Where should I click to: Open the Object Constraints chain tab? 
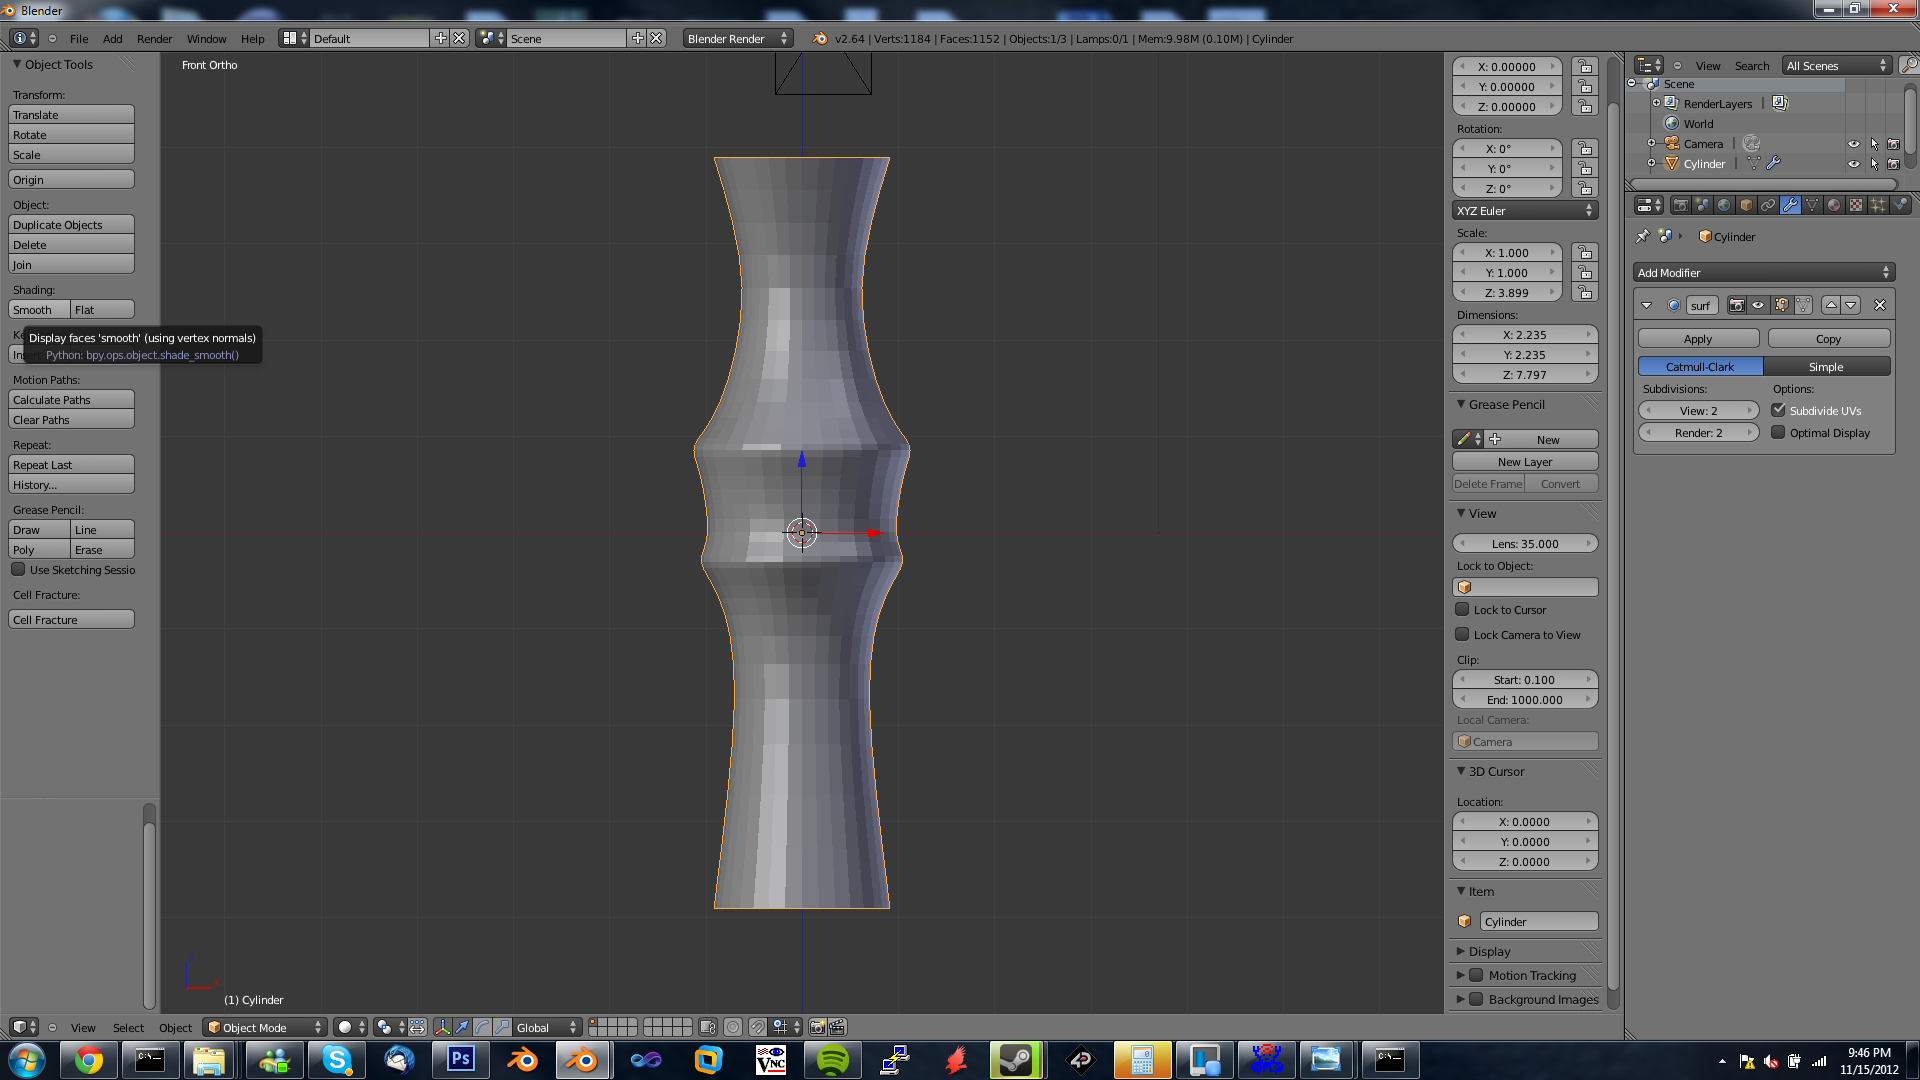pos(1768,205)
